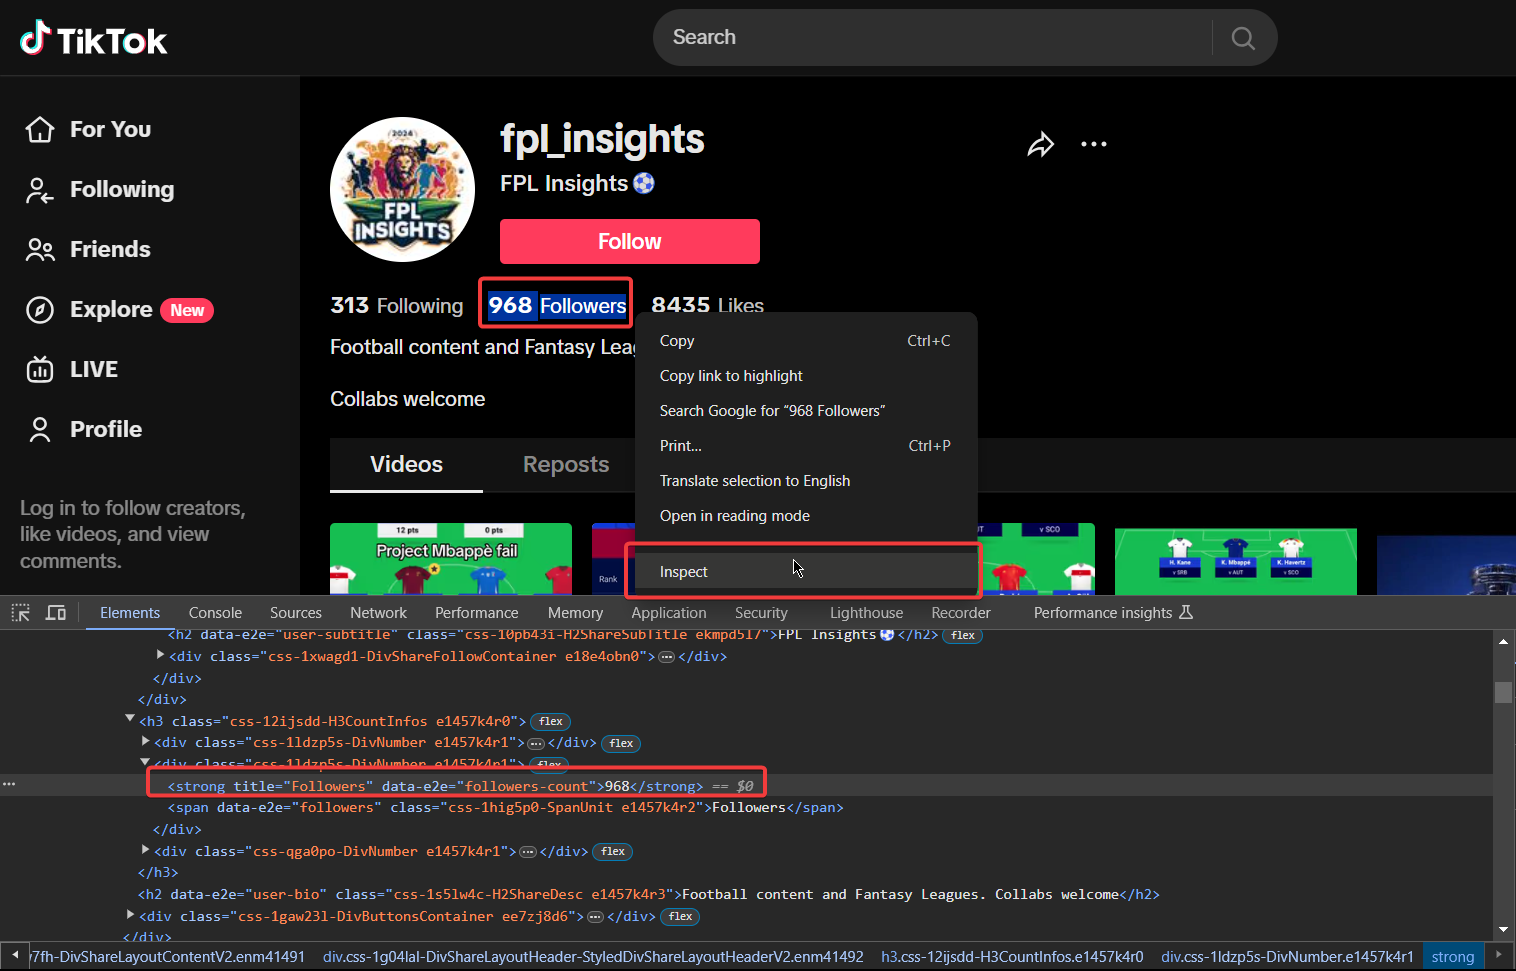Select the inspect element picker tool
The width and height of the screenshot is (1516, 971).
coord(20,612)
